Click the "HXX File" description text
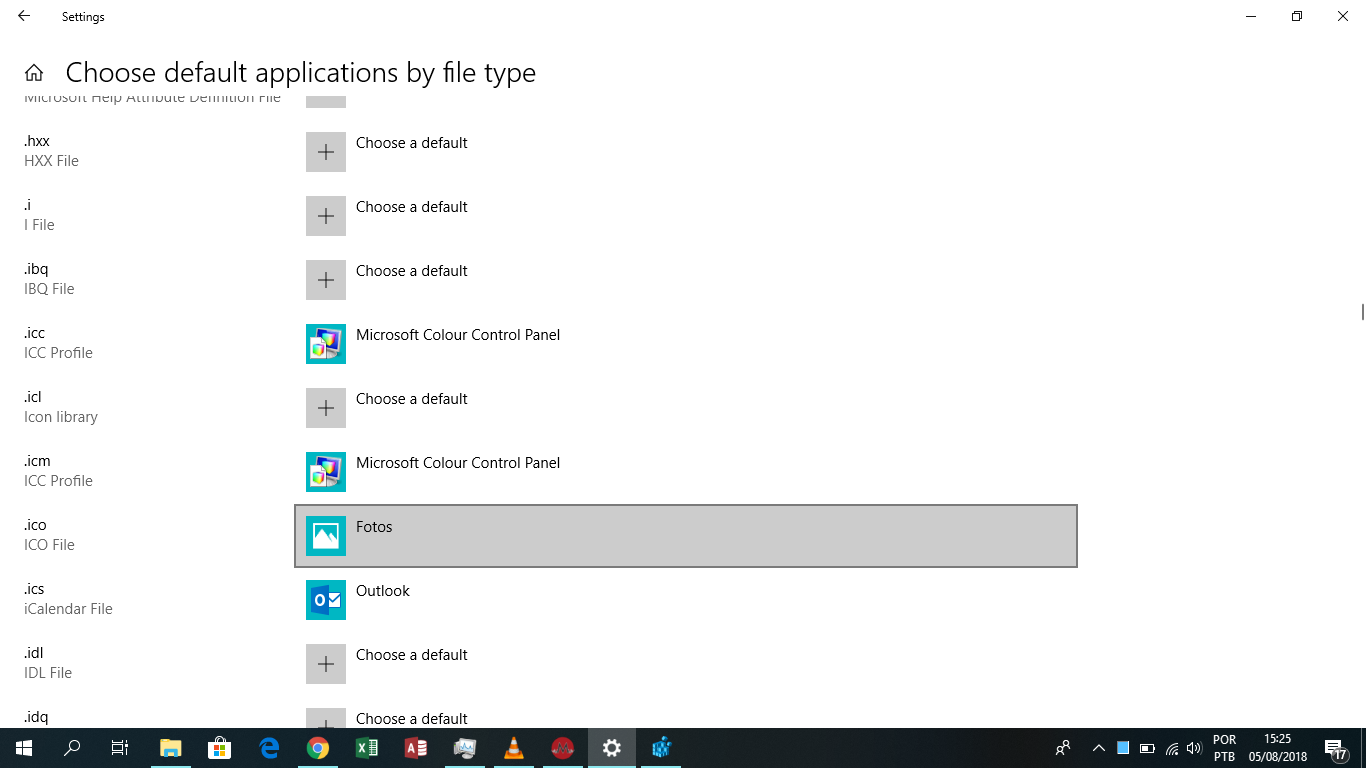This screenshot has width=1366, height=768. [51, 161]
